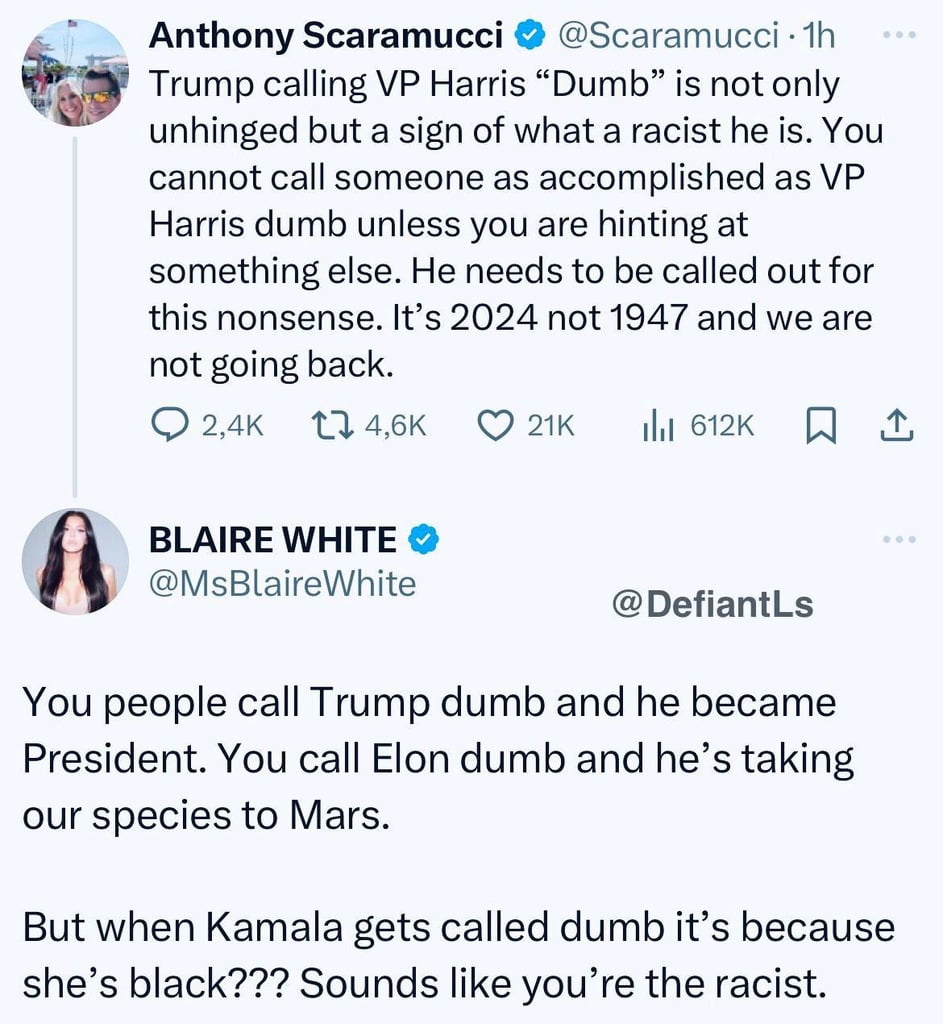The image size is (943, 1024).
Task: View tweet analytics bar chart icon
Action: pyautogui.click(x=655, y=427)
